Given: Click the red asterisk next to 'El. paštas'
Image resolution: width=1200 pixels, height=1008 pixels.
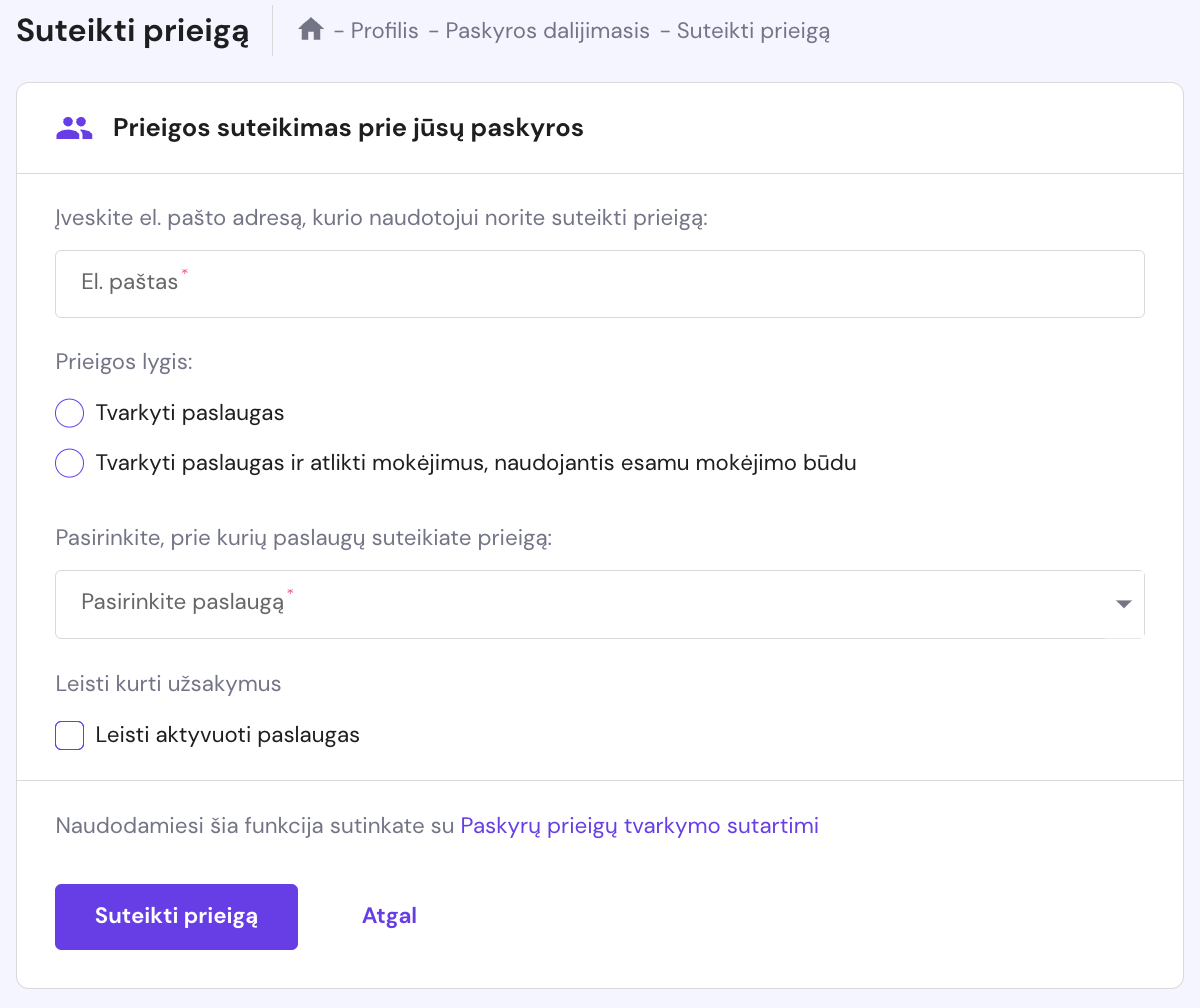Looking at the screenshot, I should [x=183, y=274].
